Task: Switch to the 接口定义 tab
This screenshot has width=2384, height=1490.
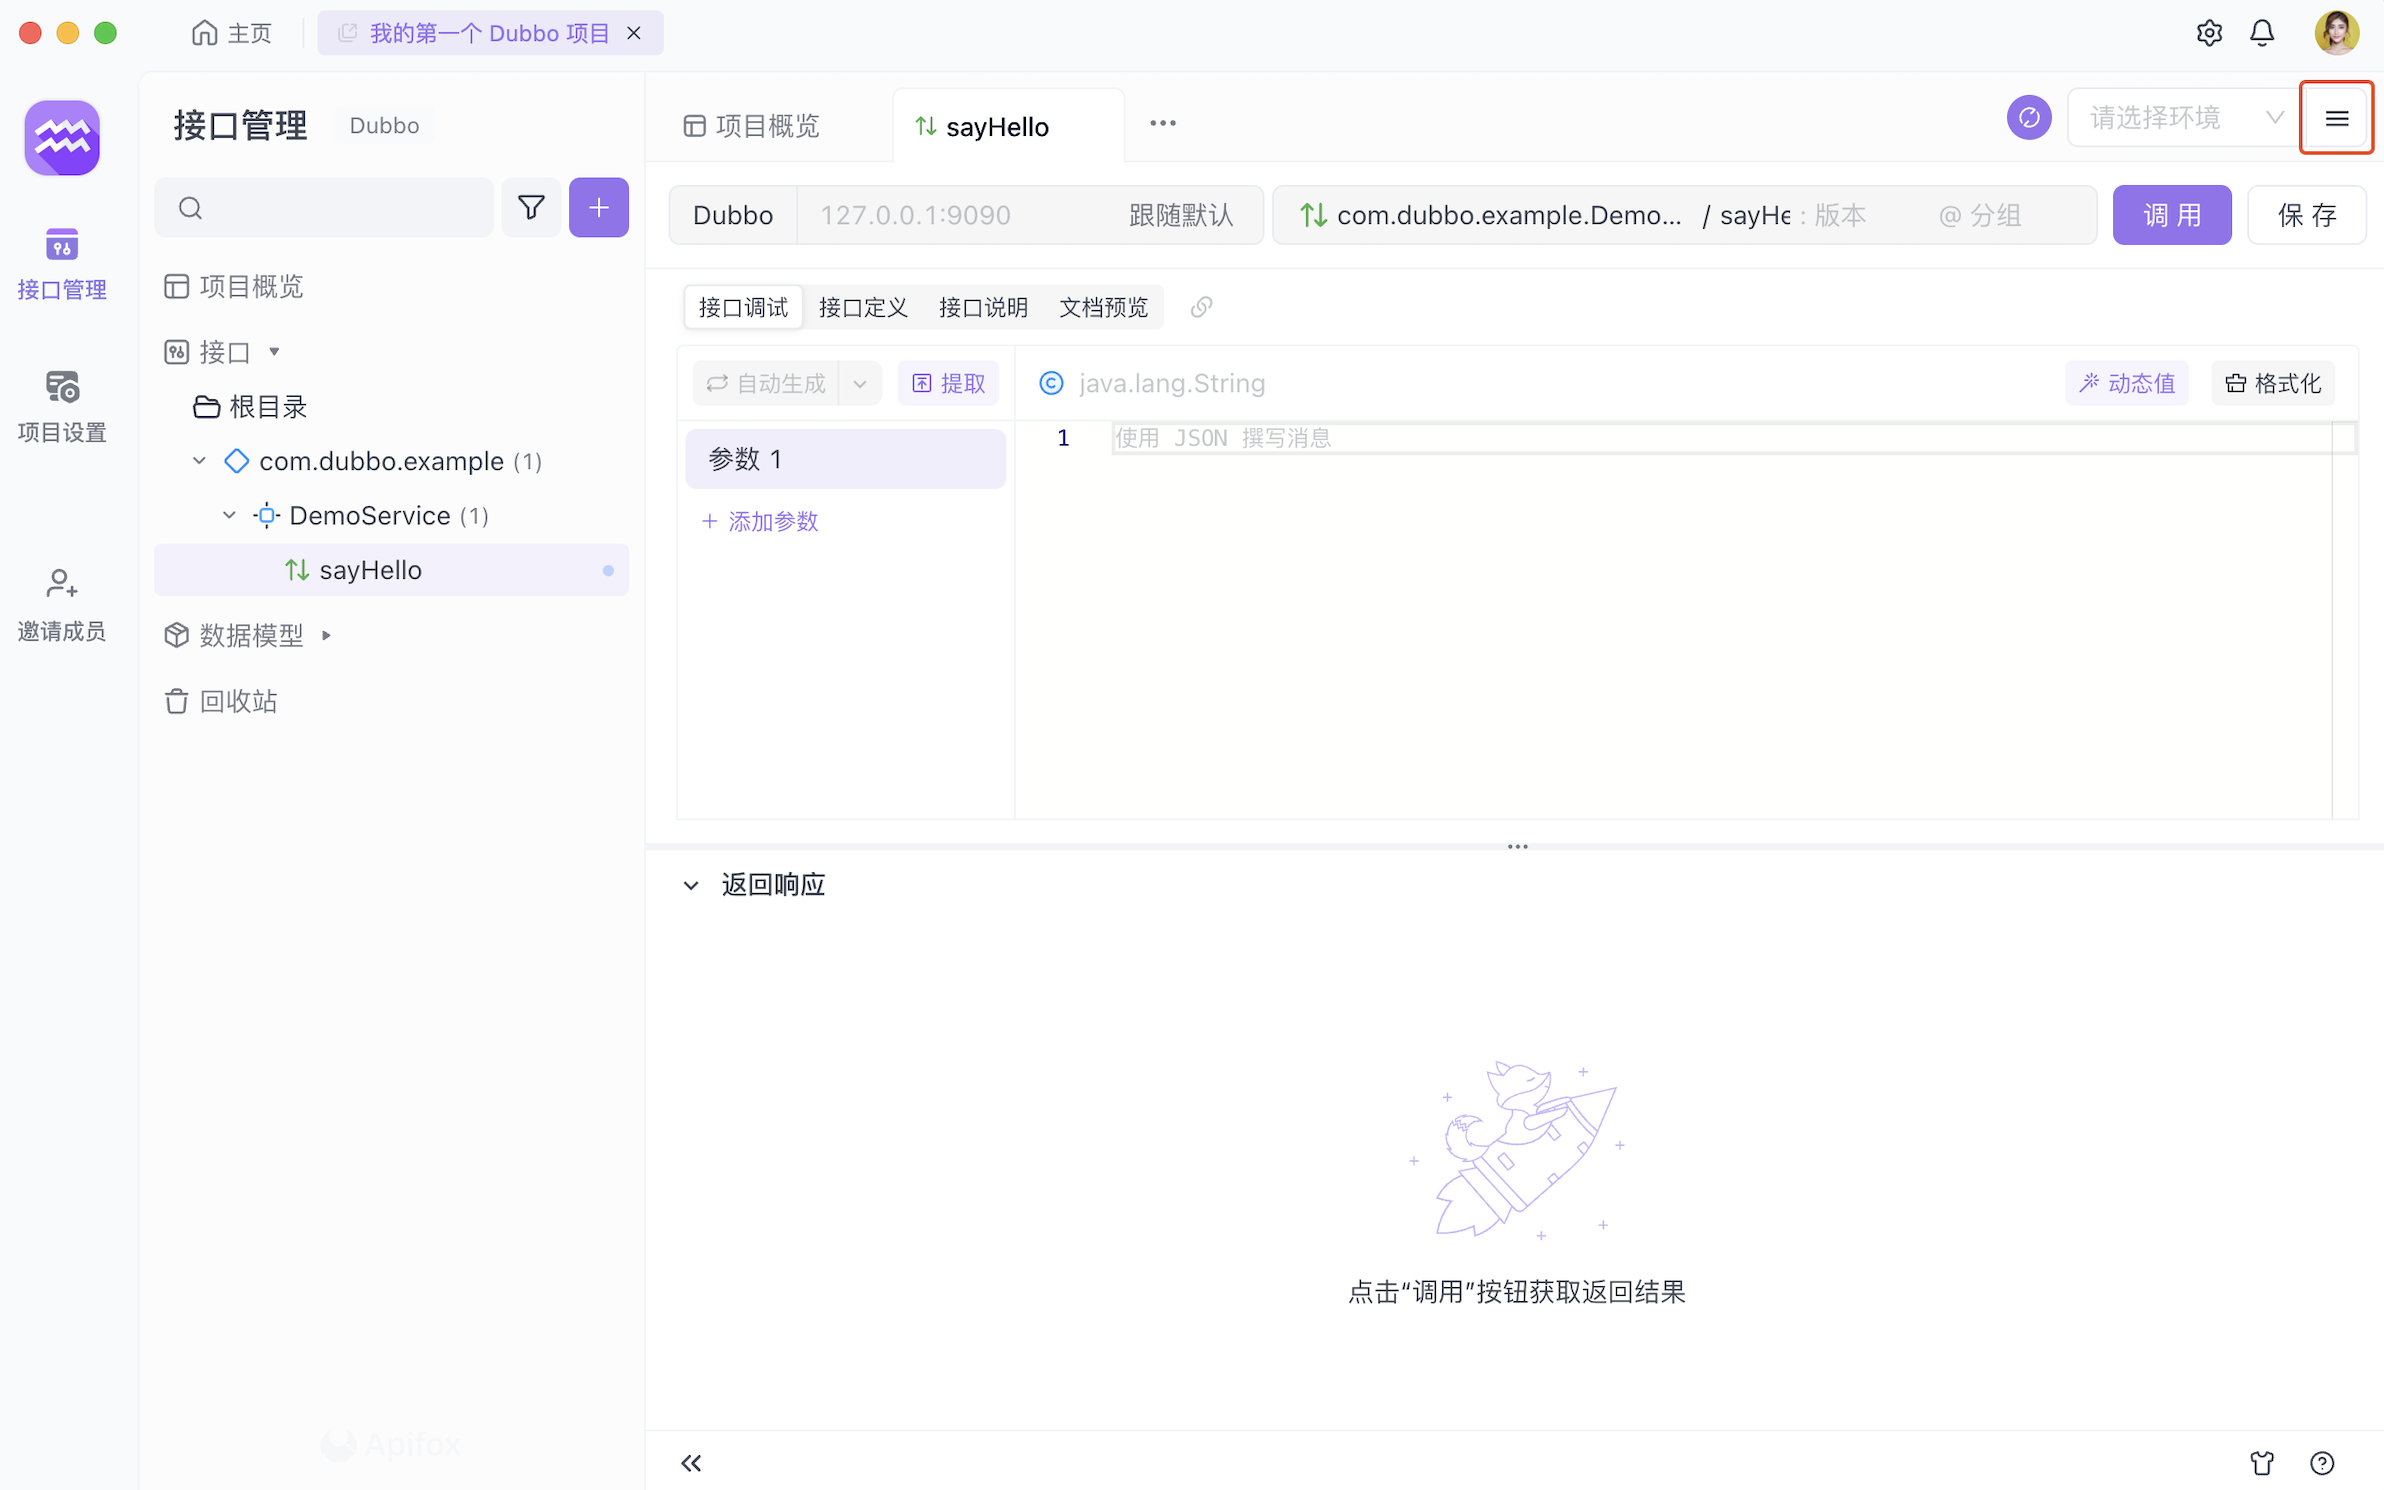Action: coord(863,307)
